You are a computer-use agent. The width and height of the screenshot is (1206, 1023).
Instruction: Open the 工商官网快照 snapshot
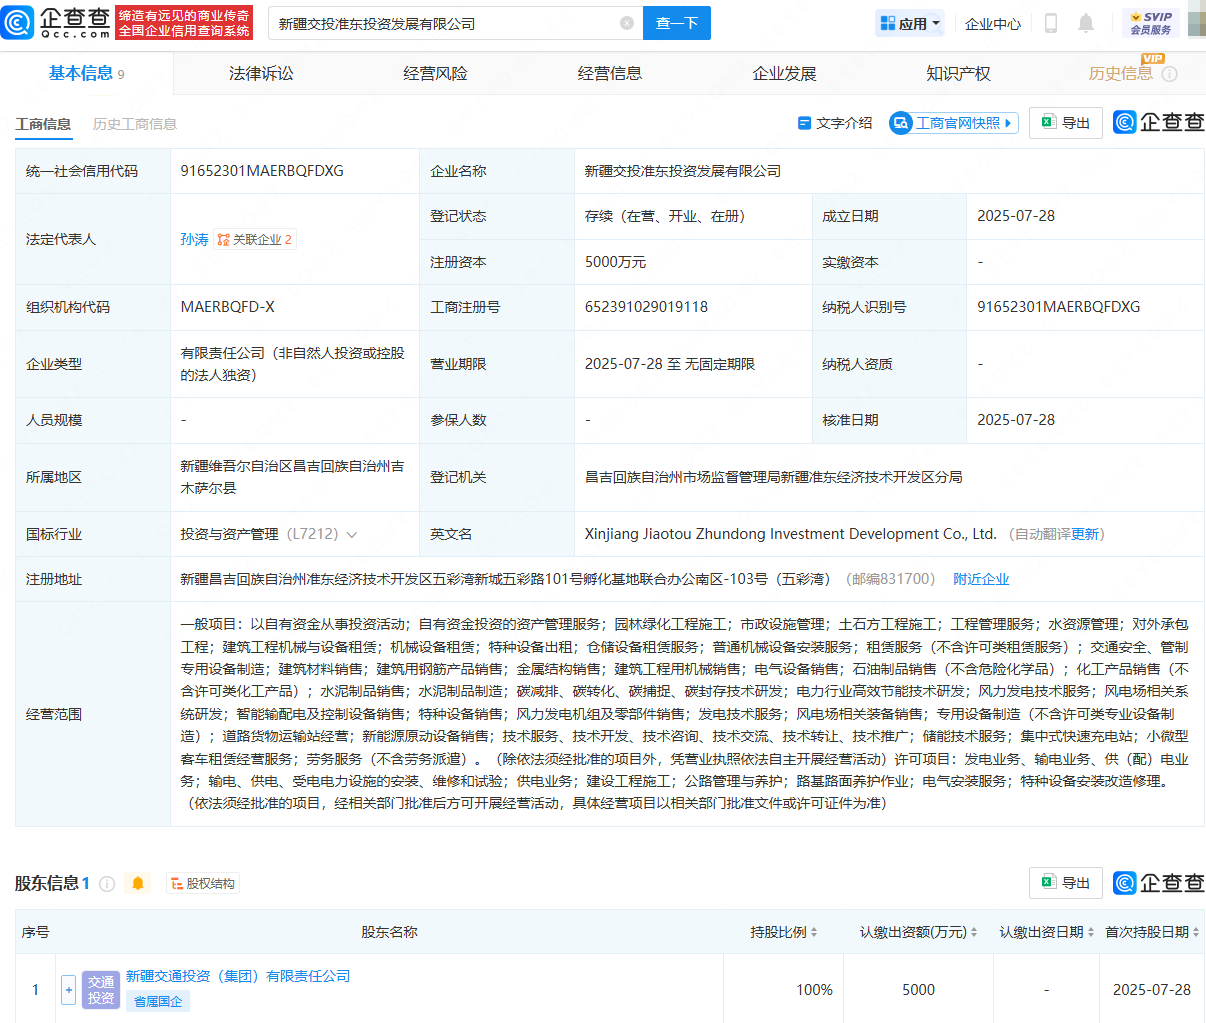pyautogui.click(x=954, y=123)
